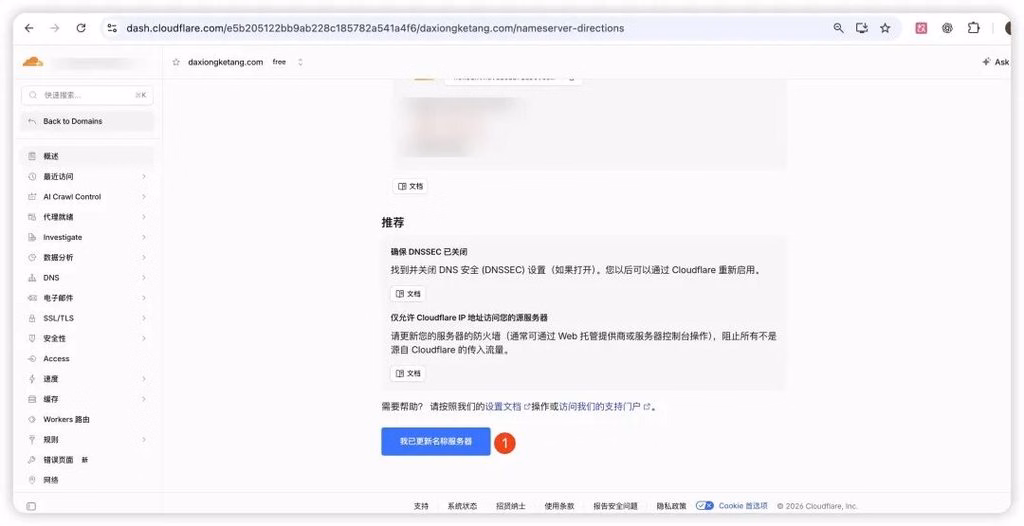Open 隐私政策 footer link

(x=671, y=506)
